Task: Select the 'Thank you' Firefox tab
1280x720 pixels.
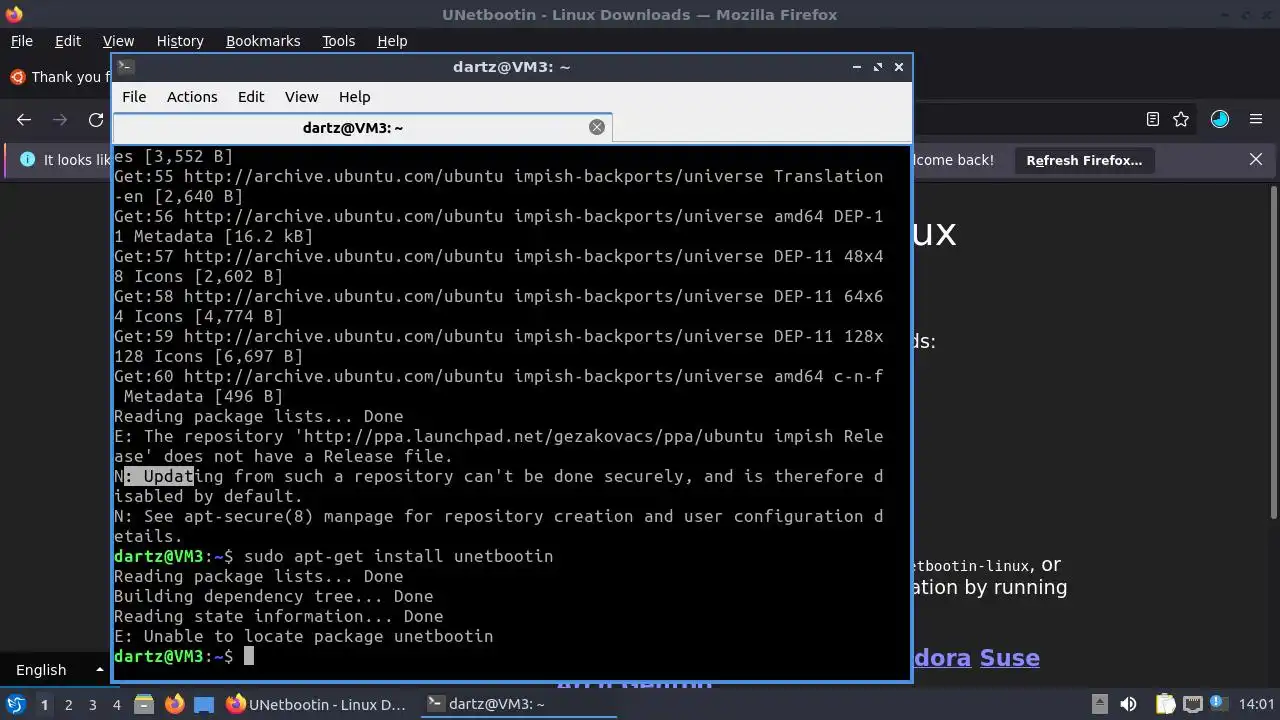Action: 58,77
